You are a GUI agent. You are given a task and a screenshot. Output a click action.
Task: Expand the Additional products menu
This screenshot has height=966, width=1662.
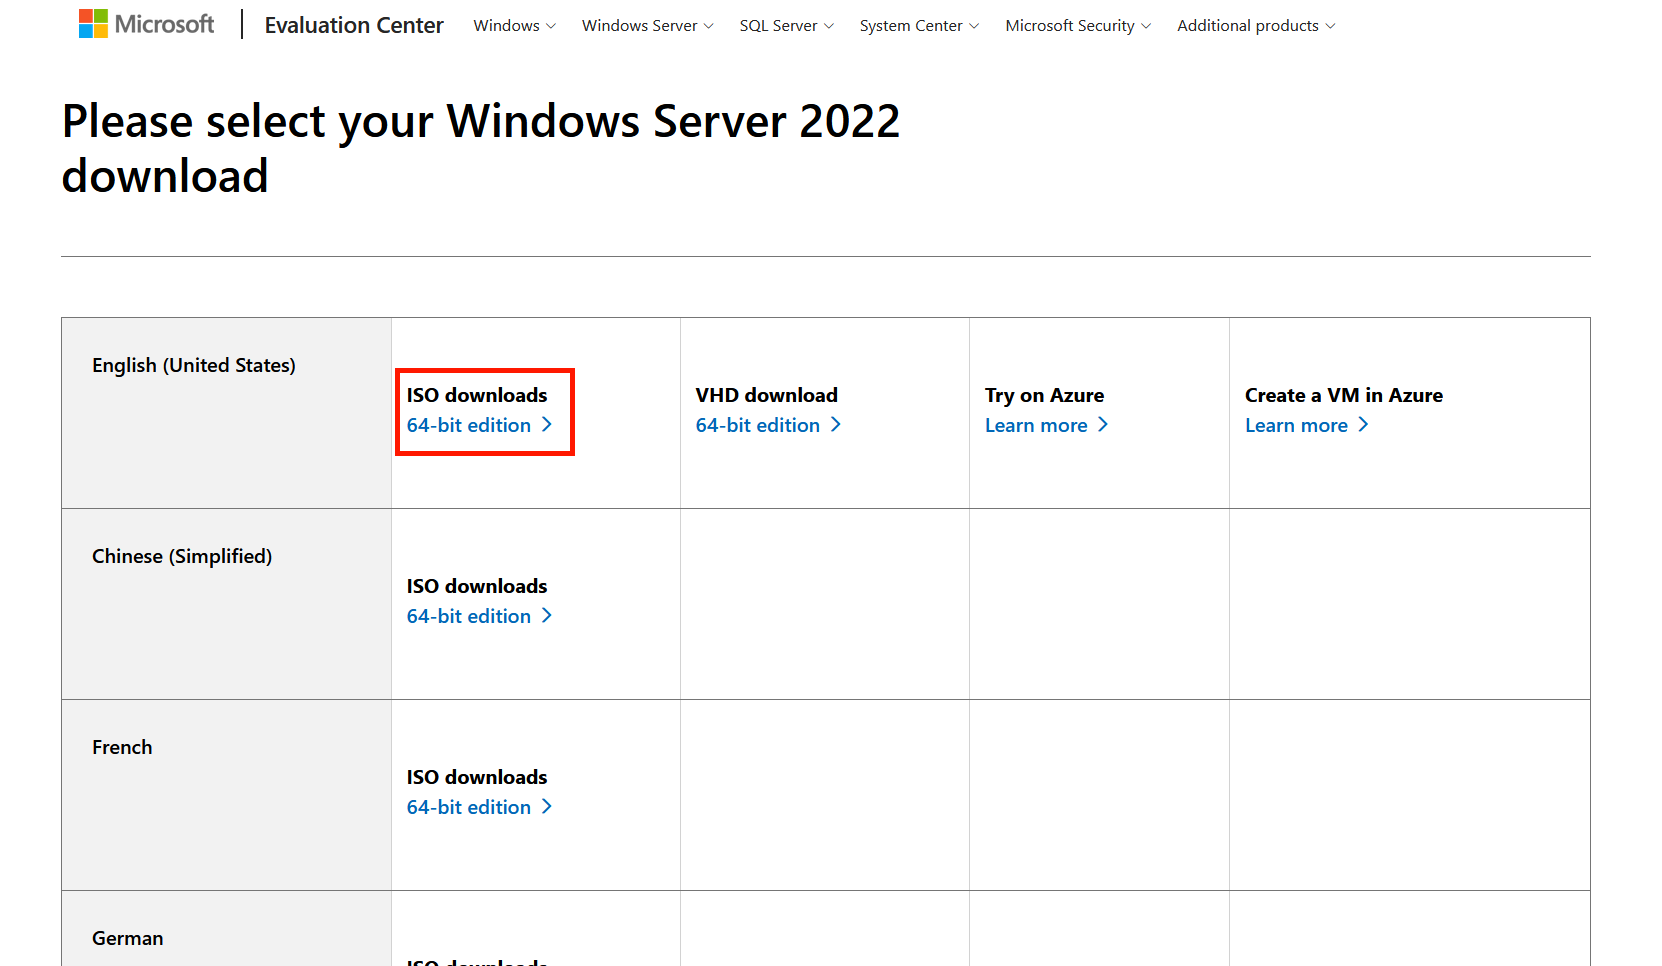[x=1256, y=25]
